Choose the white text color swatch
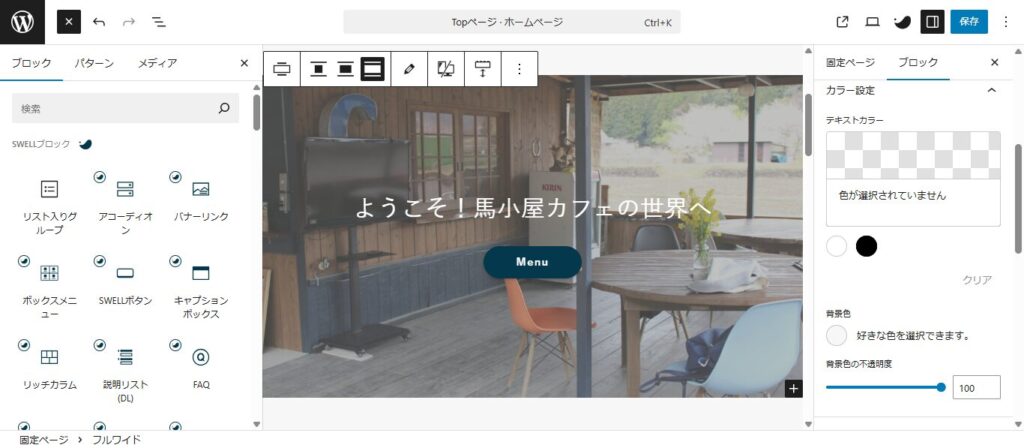This screenshot has height=448, width=1024. click(837, 246)
